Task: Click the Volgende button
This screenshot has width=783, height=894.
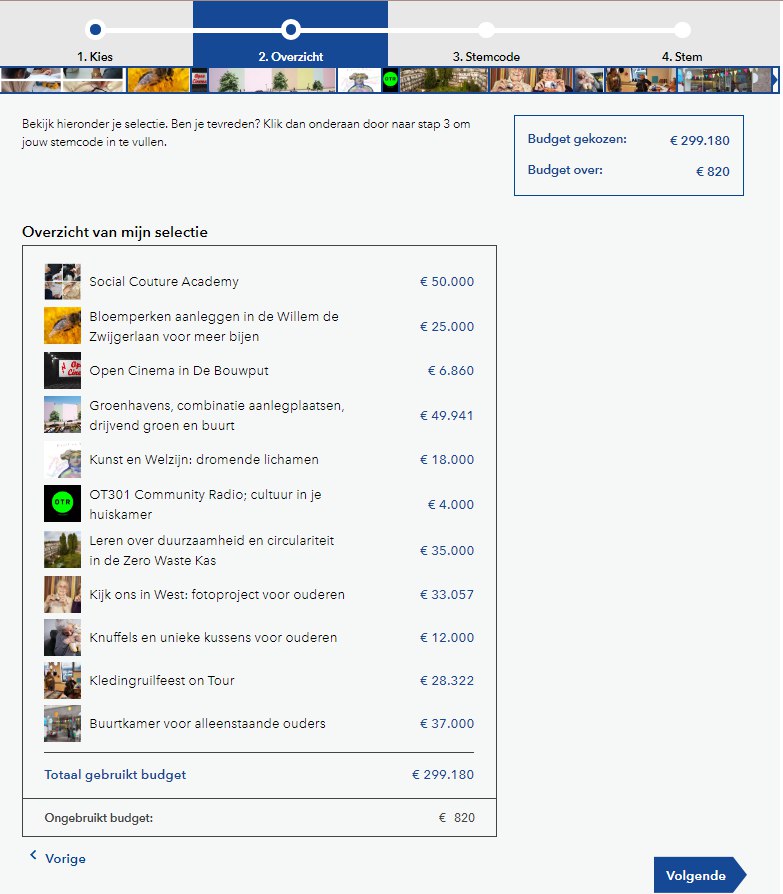Action: point(700,875)
